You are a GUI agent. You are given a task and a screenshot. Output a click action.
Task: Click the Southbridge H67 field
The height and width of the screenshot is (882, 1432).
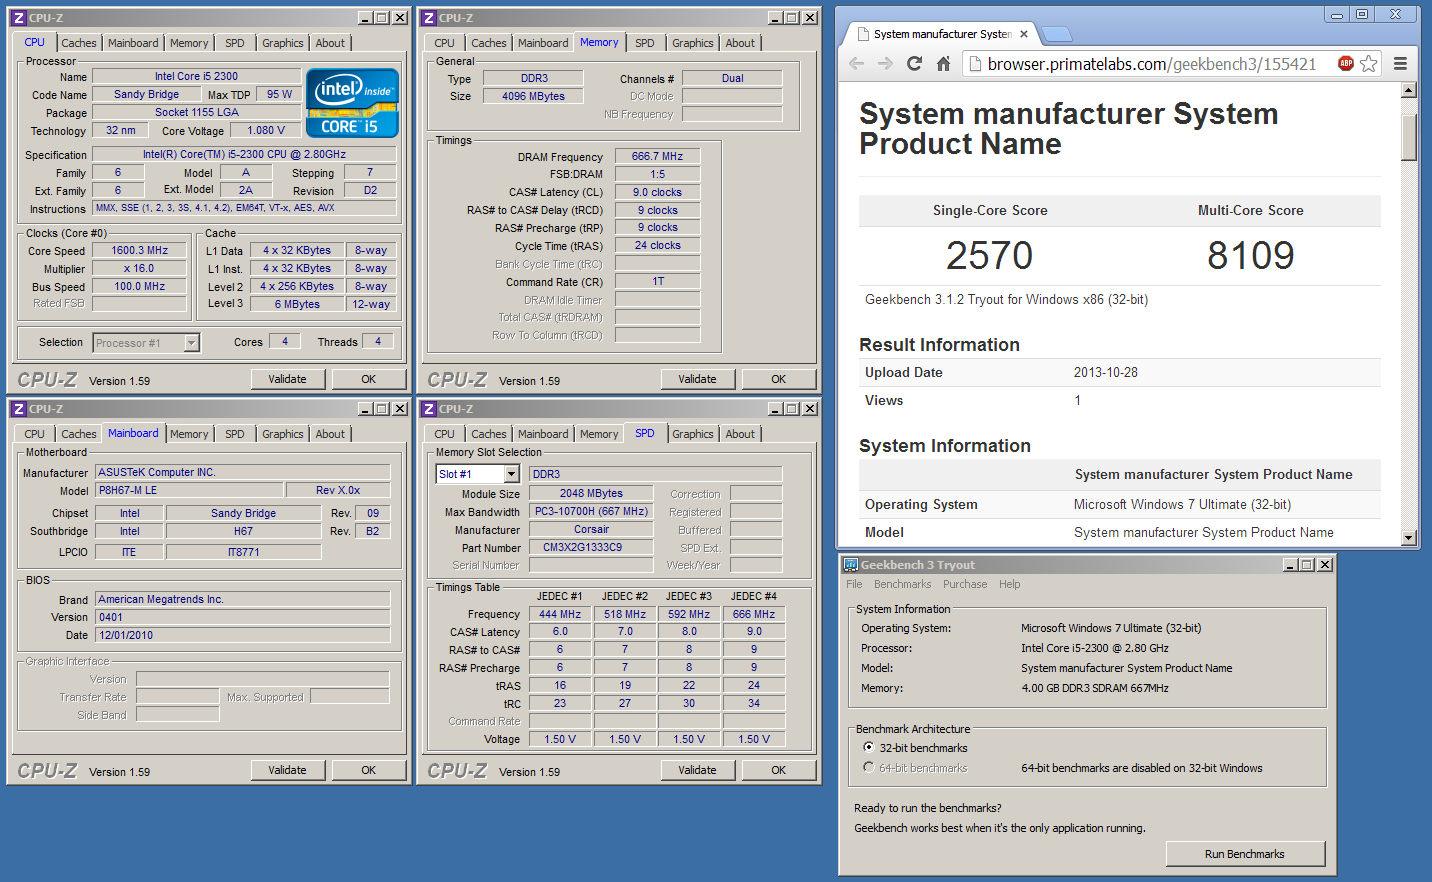tap(243, 531)
